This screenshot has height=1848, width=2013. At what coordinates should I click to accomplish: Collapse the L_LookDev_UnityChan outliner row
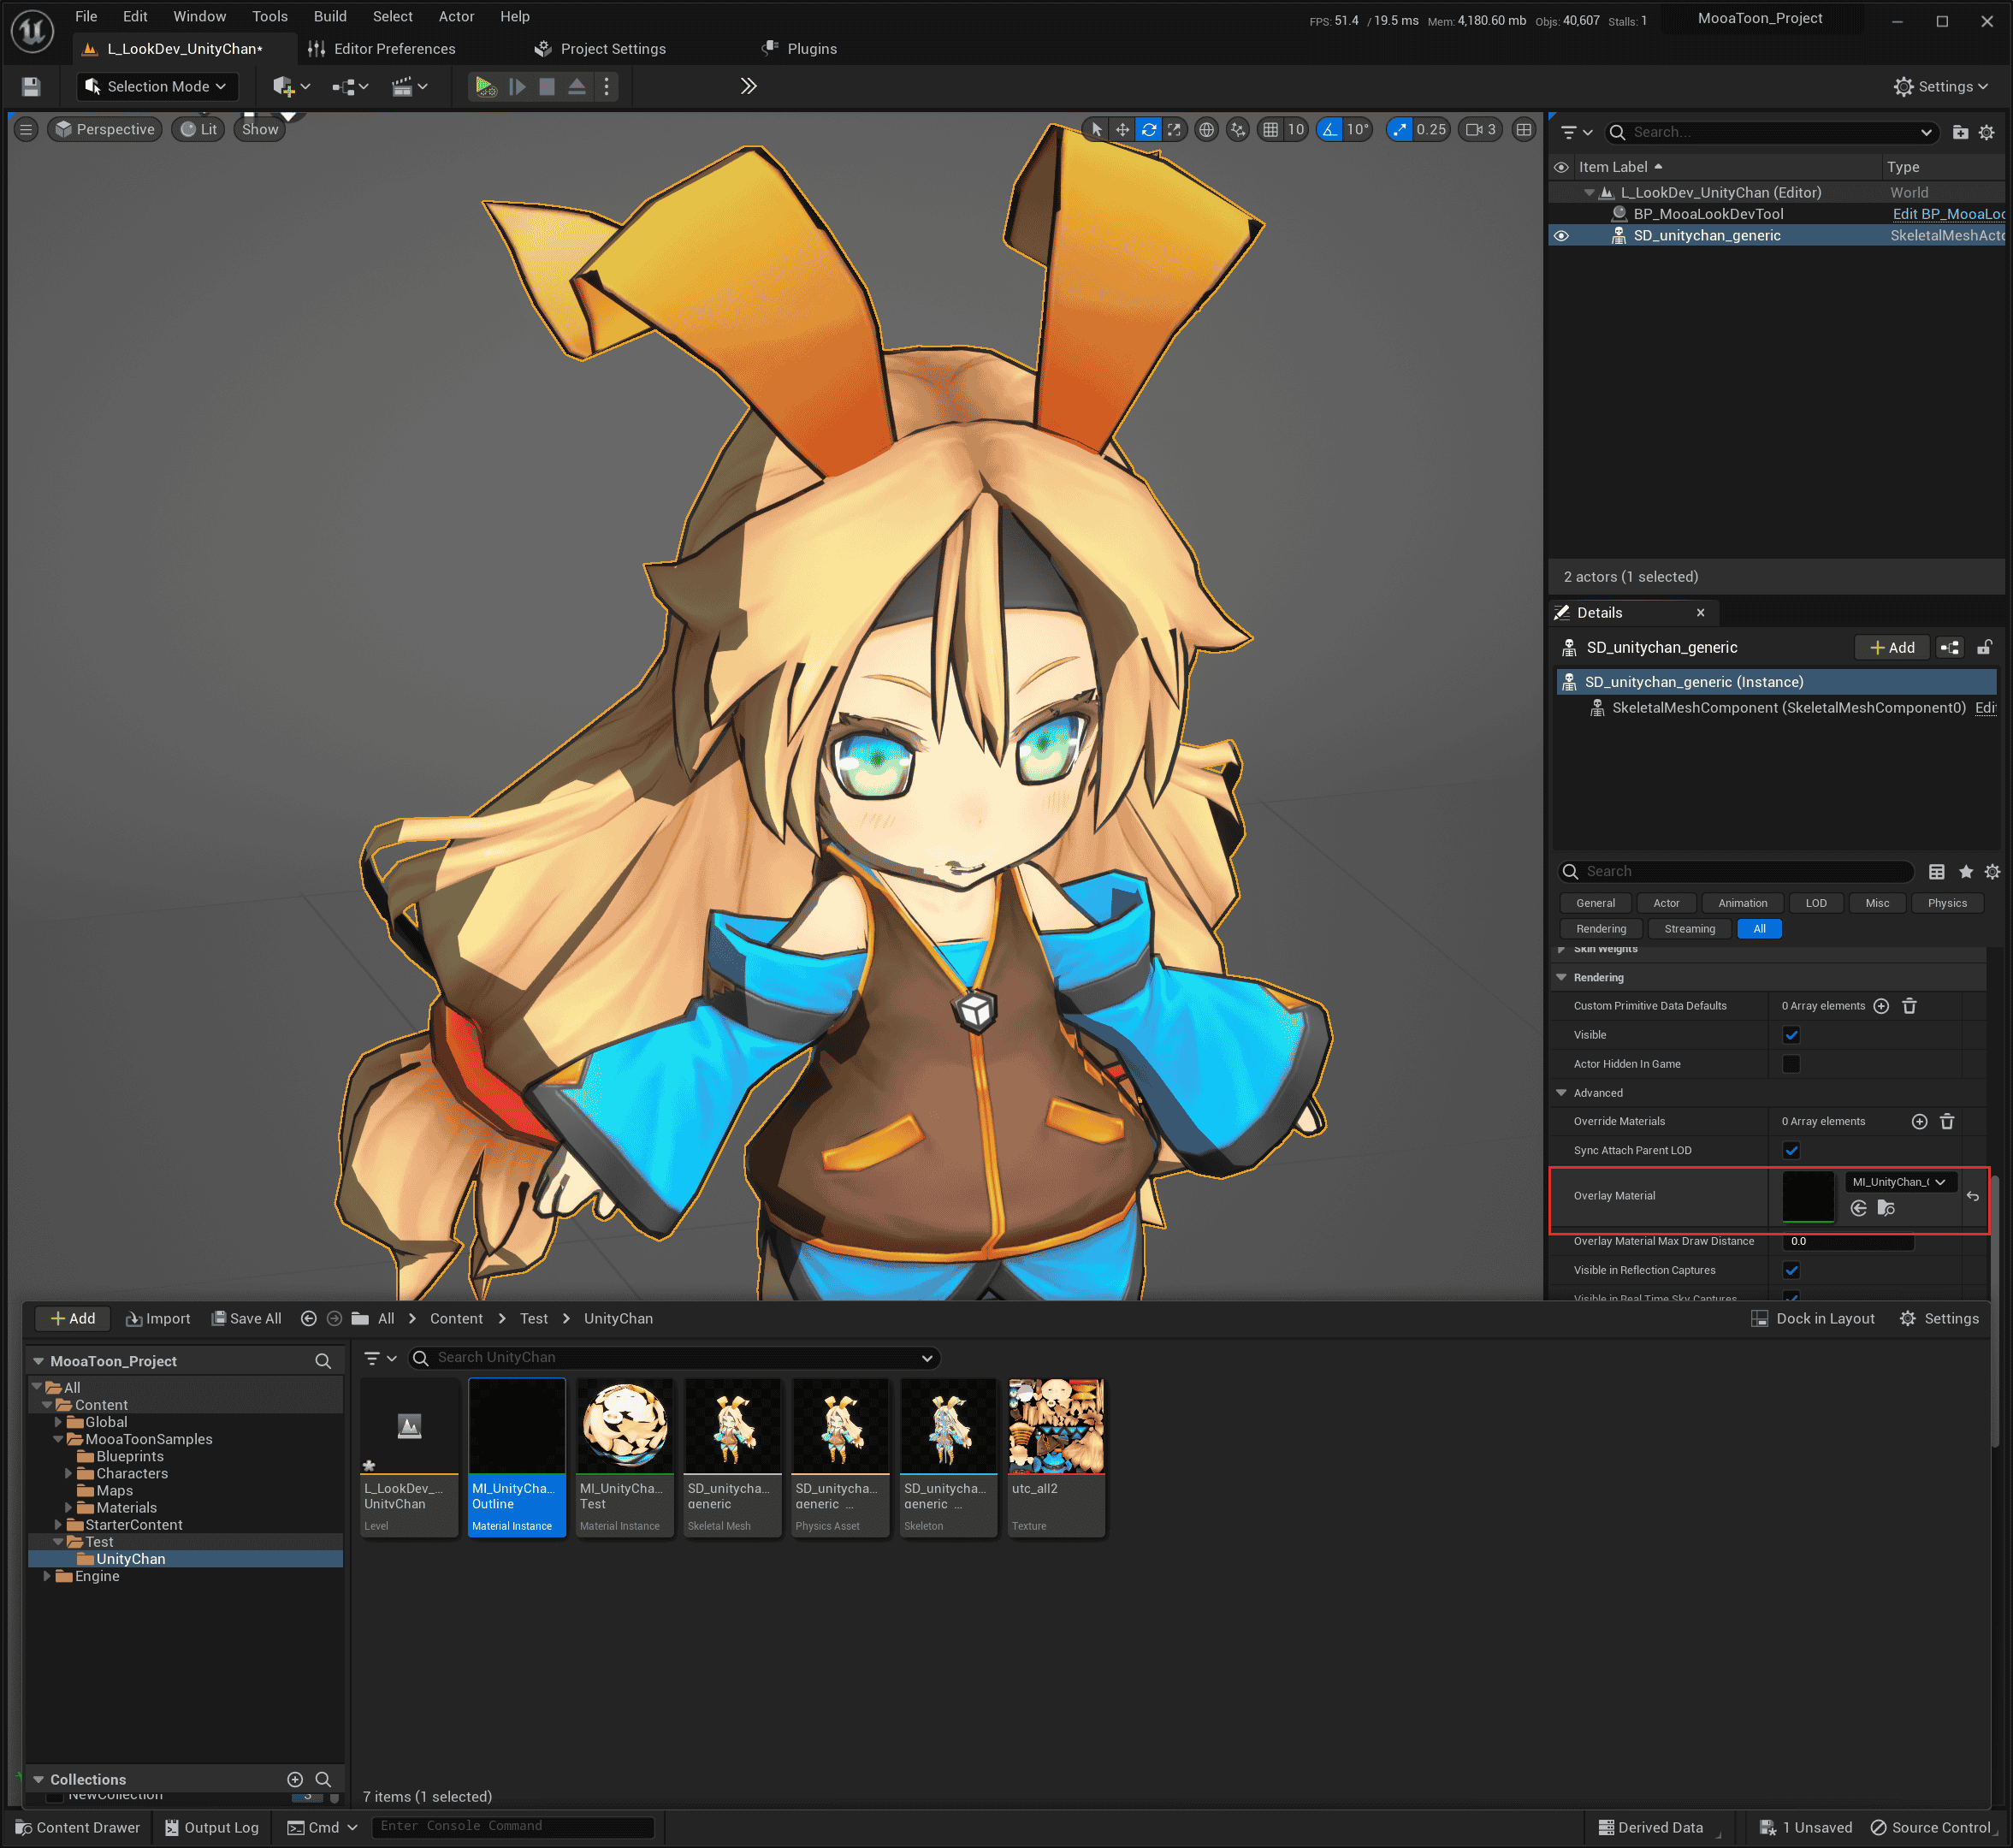click(1589, 193)
